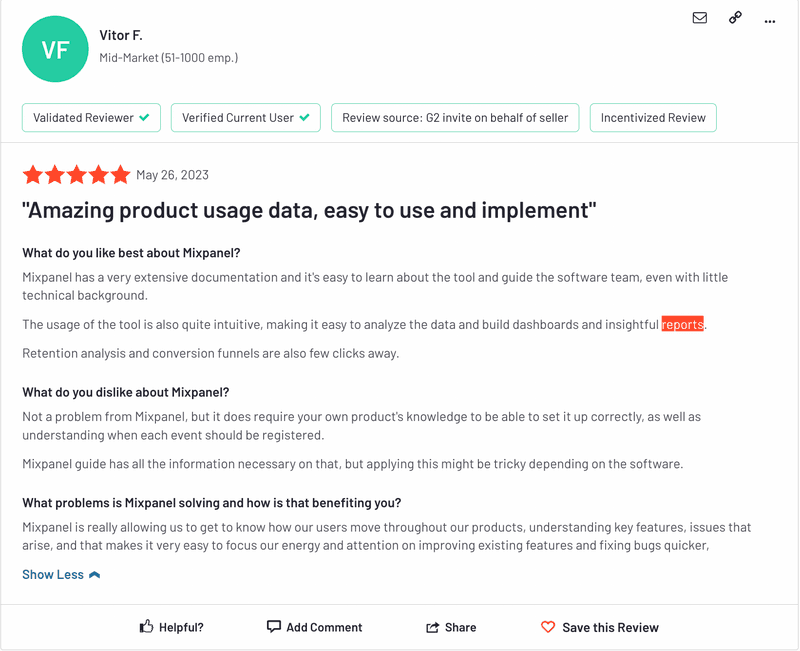Click the envelope email icon
800x651 pixels.
coord(700,18)
